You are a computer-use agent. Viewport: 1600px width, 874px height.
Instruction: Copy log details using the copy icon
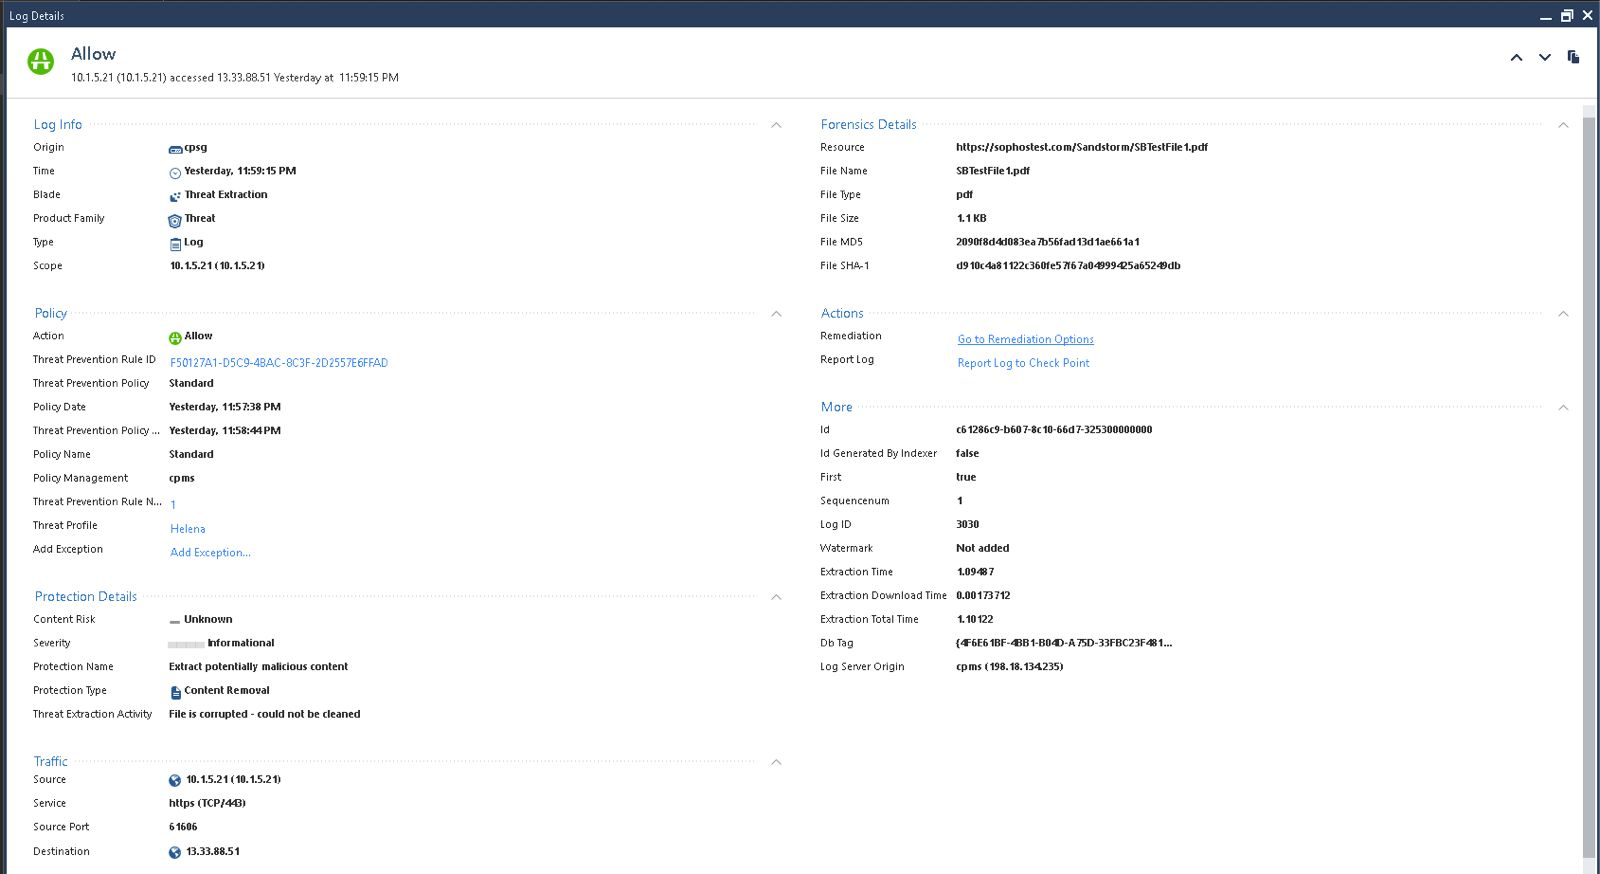(1573, 57)
